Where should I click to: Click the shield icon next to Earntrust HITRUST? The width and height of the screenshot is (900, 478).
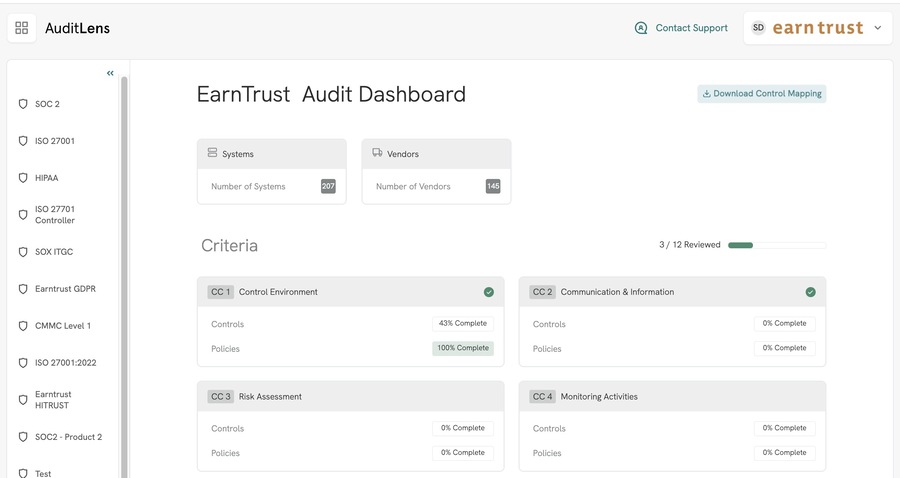[x=23, y=400]
